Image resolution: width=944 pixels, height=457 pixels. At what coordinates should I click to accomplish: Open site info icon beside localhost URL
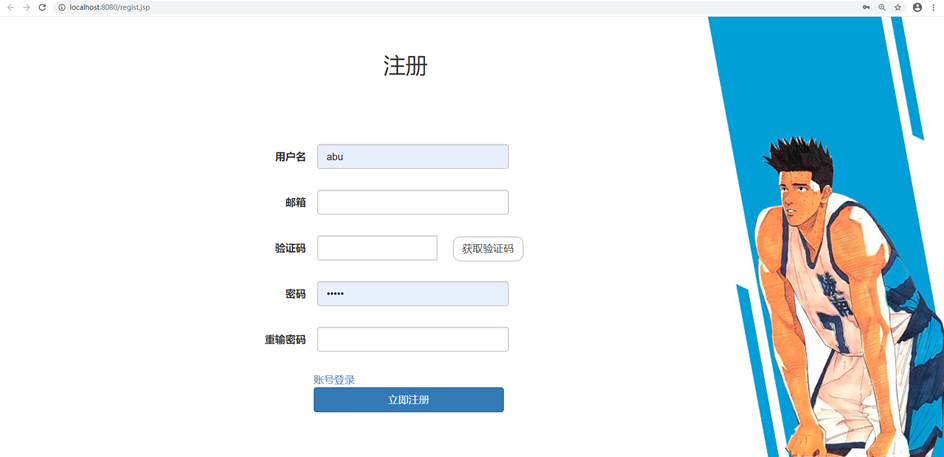coord(61,7)
